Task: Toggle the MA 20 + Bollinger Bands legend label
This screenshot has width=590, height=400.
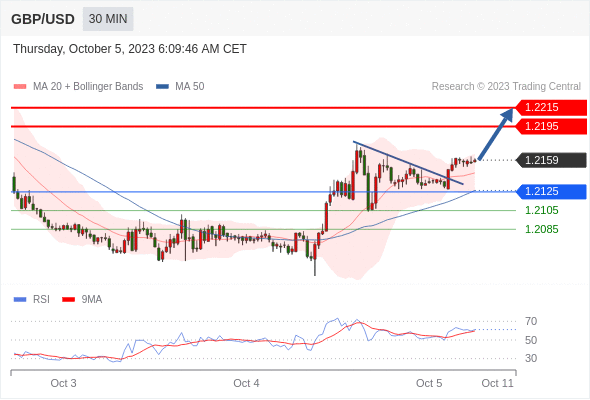Action: tap(88, 87)
